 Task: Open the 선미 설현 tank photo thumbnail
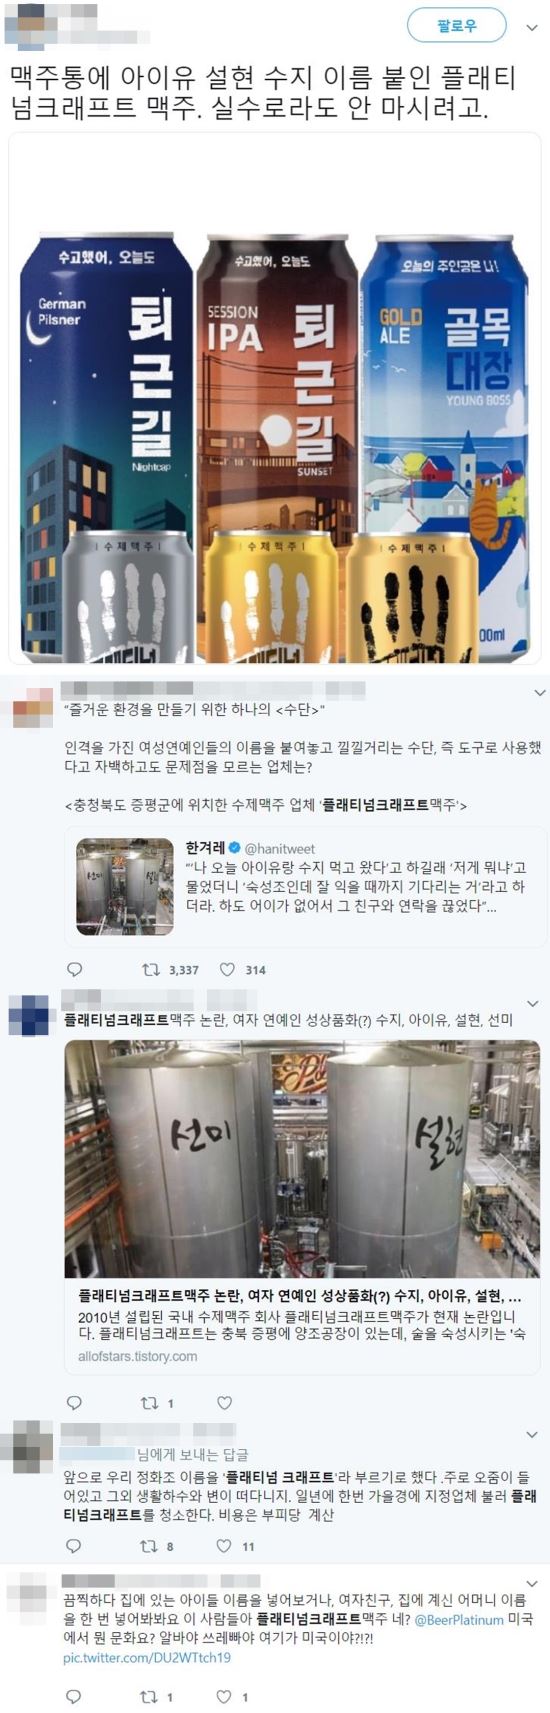coord(302,1158)
